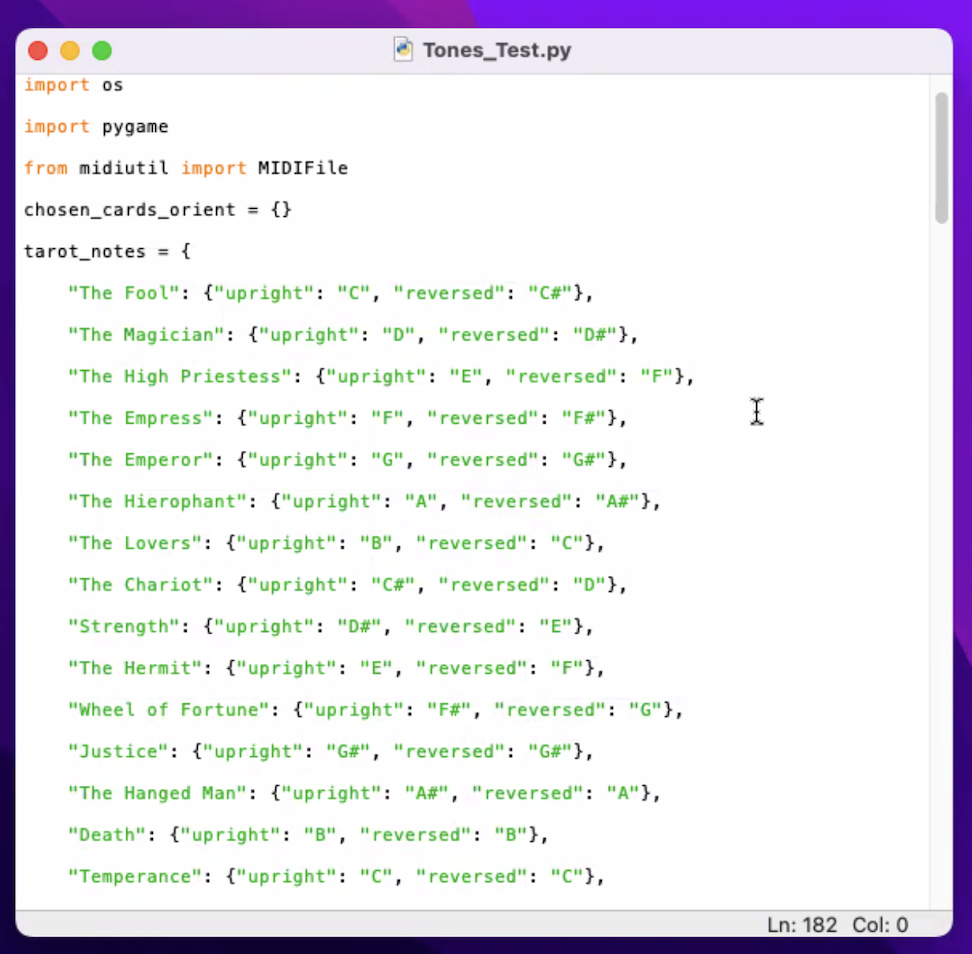Click the "The Magician" dictionary key

(146, 335)
